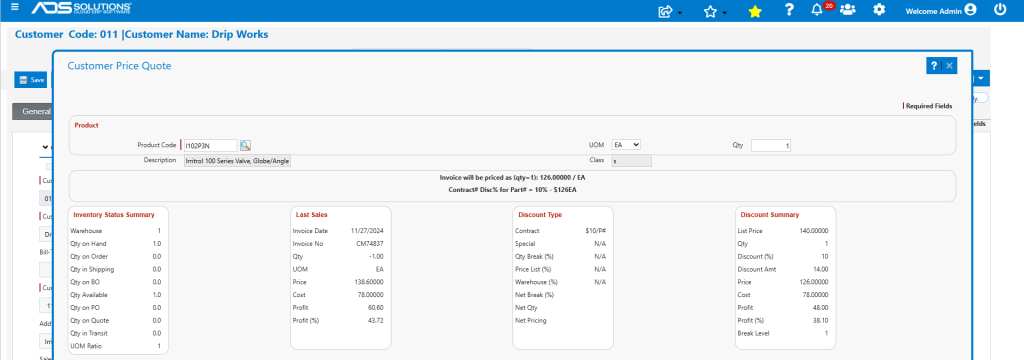Click the Qty Available row
Image resolution: width=1024 pixels, height=360 pixels.
click(x=116, y=295)
